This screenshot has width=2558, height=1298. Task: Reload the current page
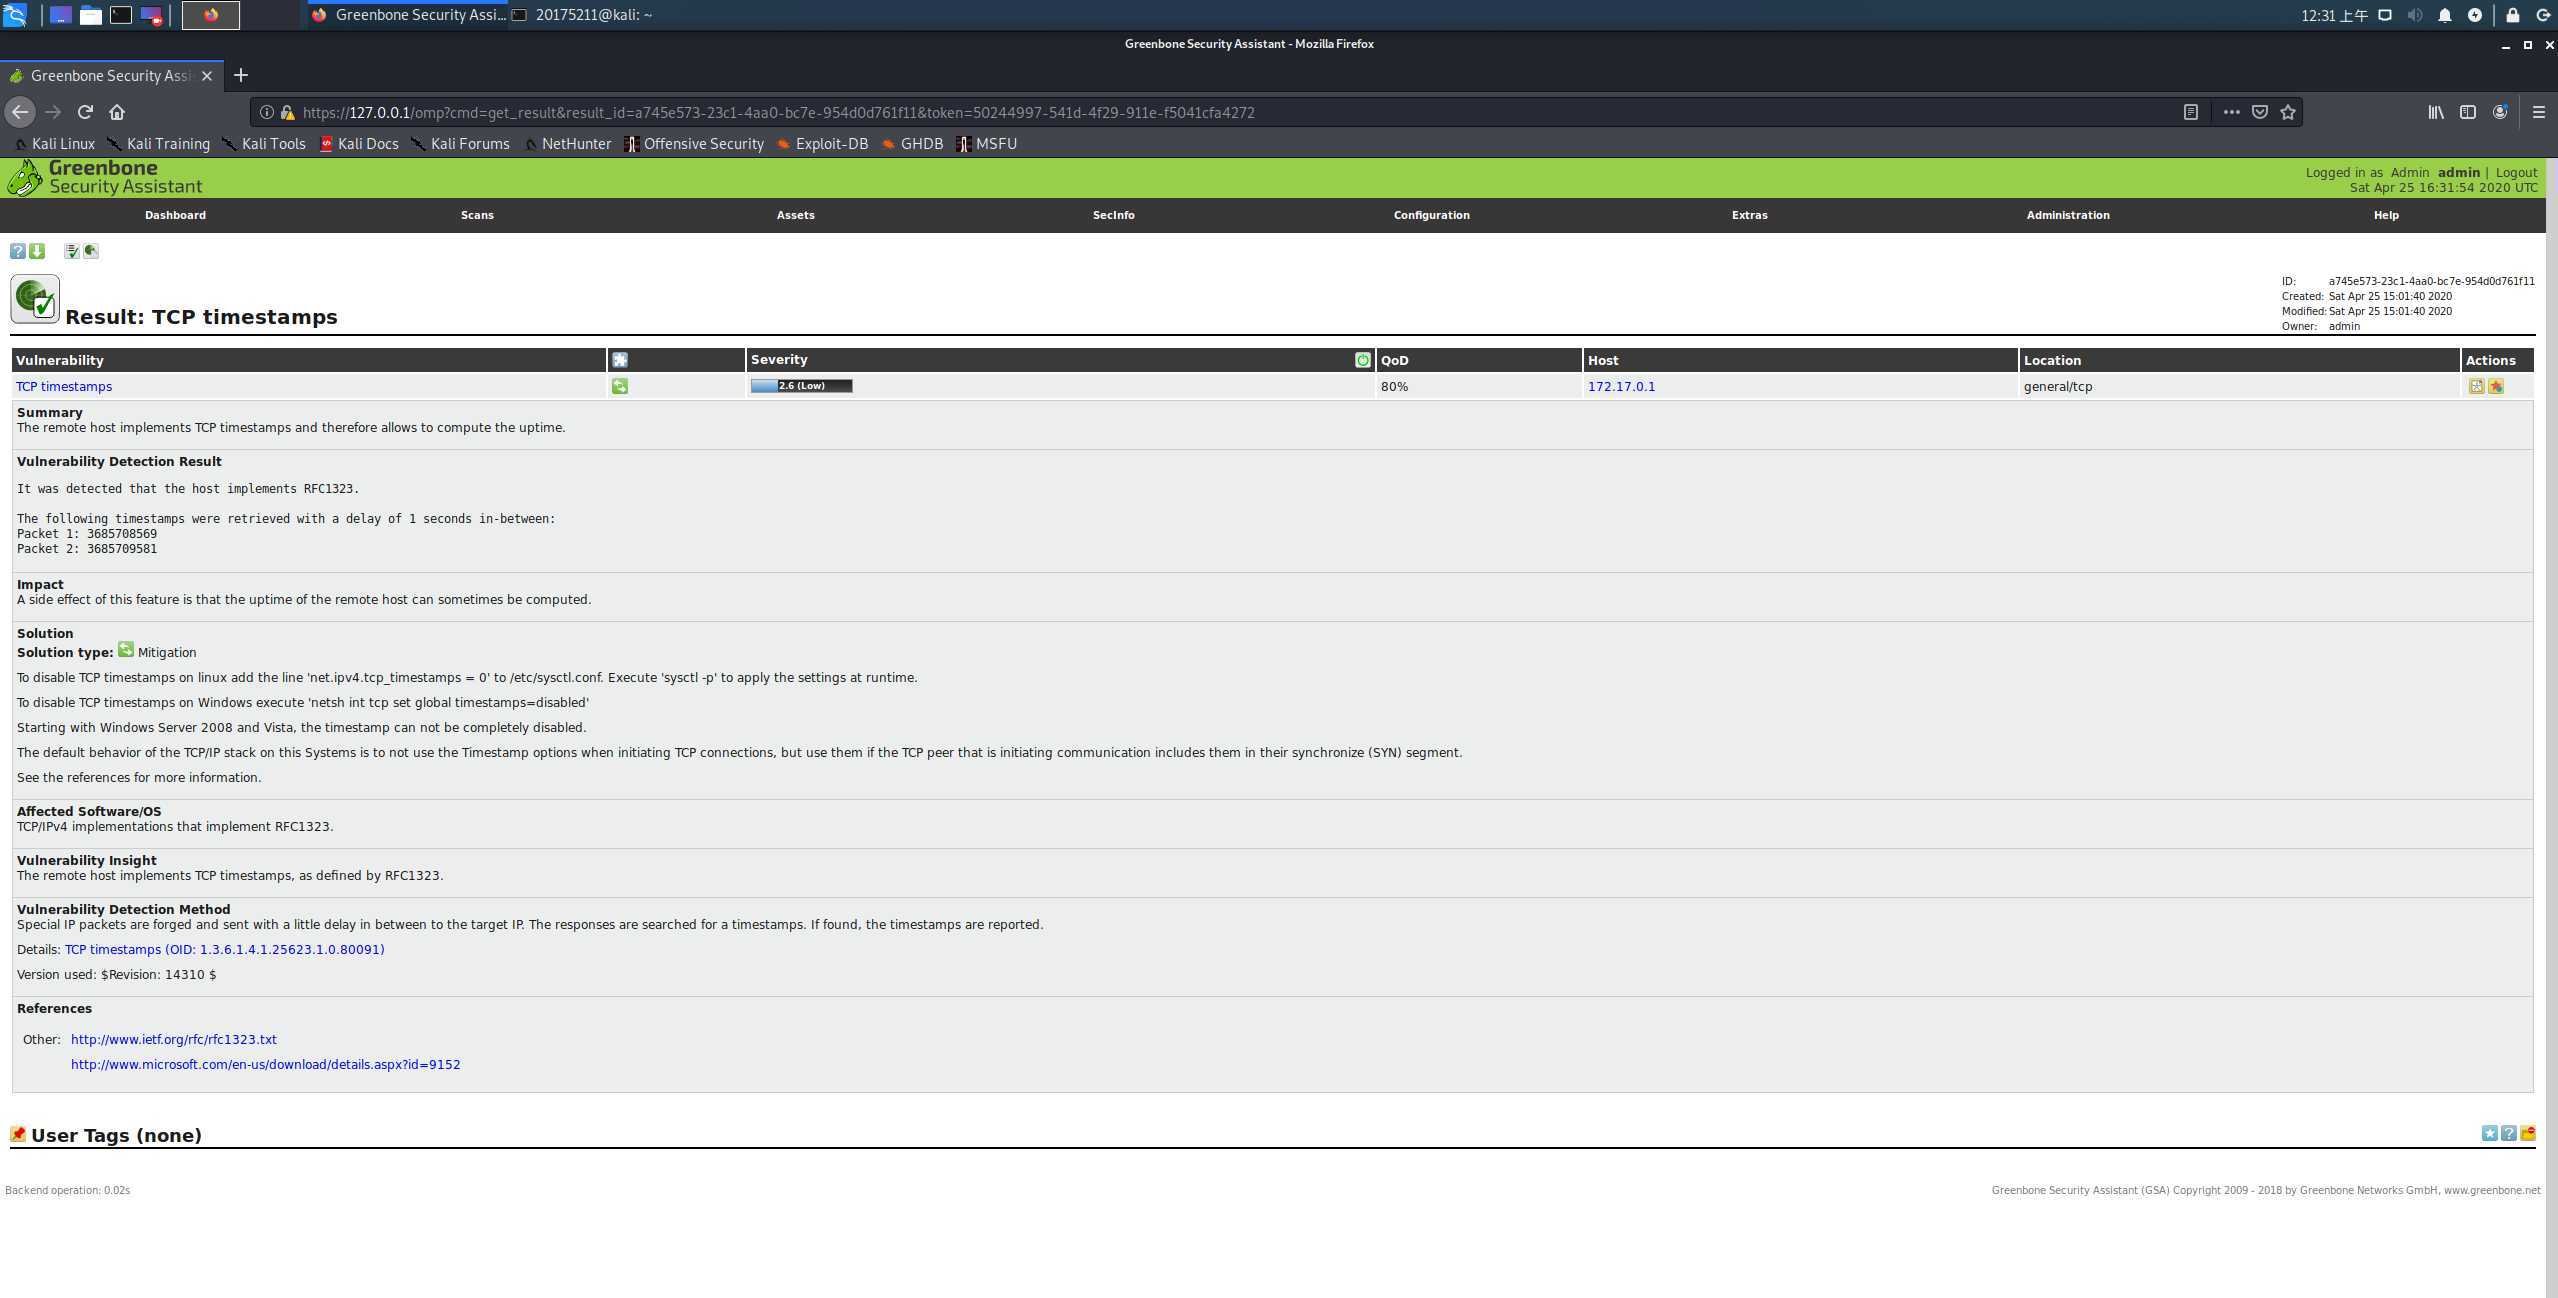tap(85, 112)
